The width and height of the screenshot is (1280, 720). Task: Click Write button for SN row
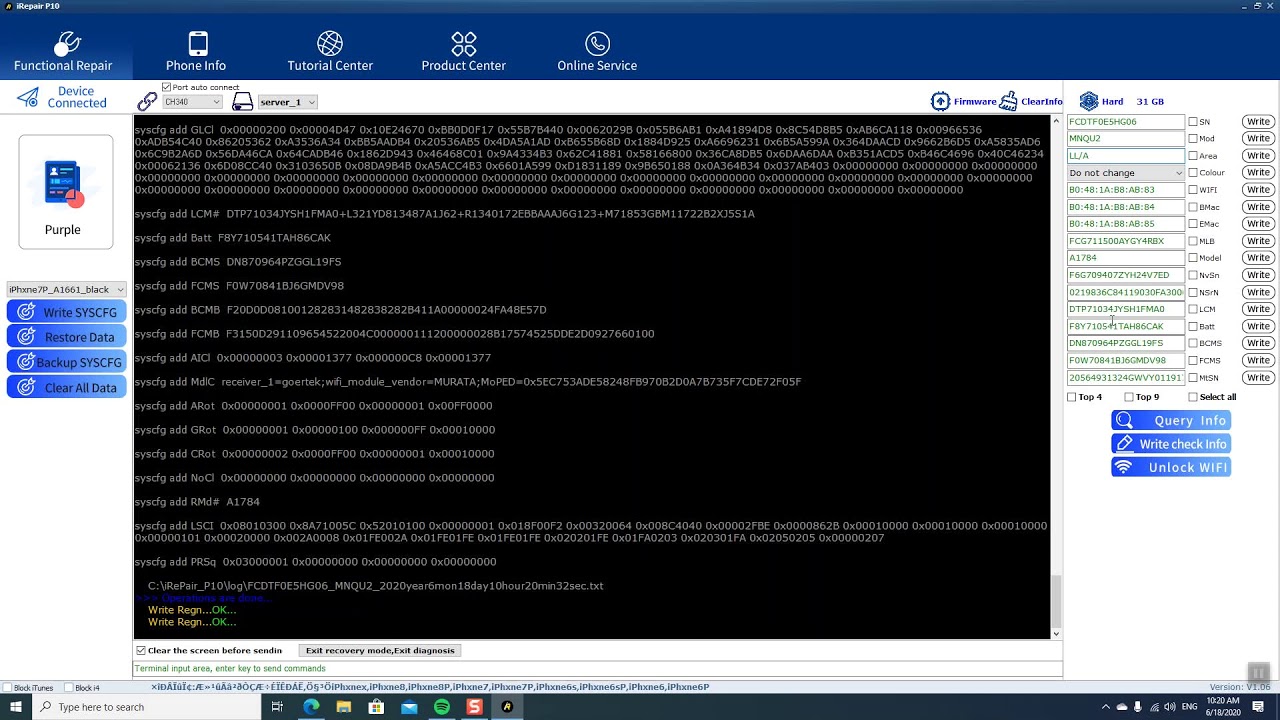1258,122
